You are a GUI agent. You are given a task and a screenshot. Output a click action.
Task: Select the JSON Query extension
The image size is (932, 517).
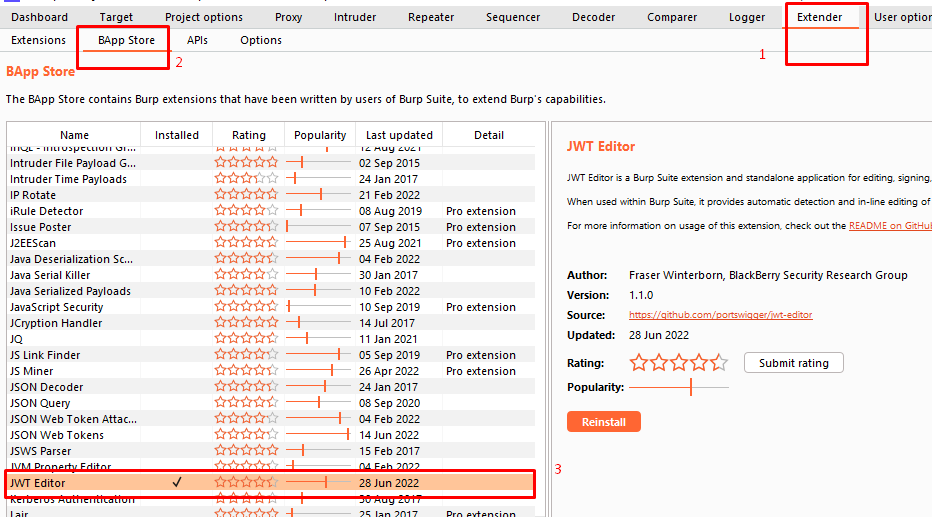pyautogui.click(x=271, y=403)
